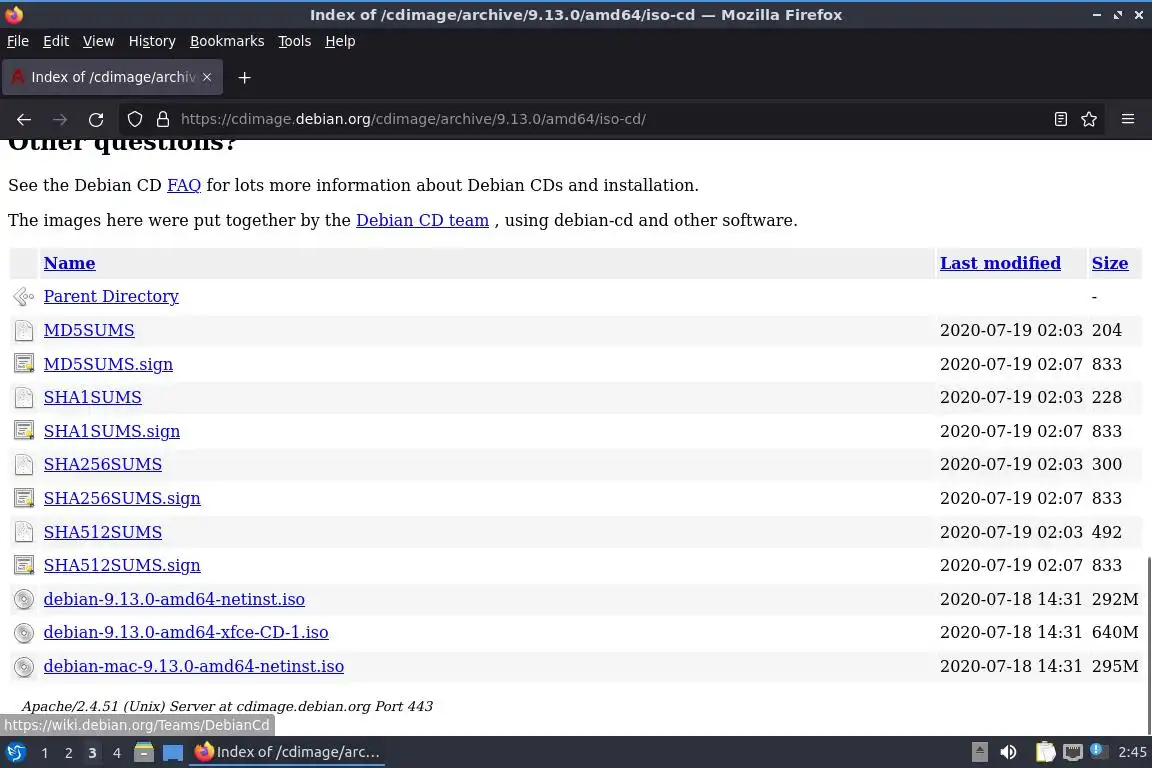Click the 640M size value

click(x=1115, y=632)
